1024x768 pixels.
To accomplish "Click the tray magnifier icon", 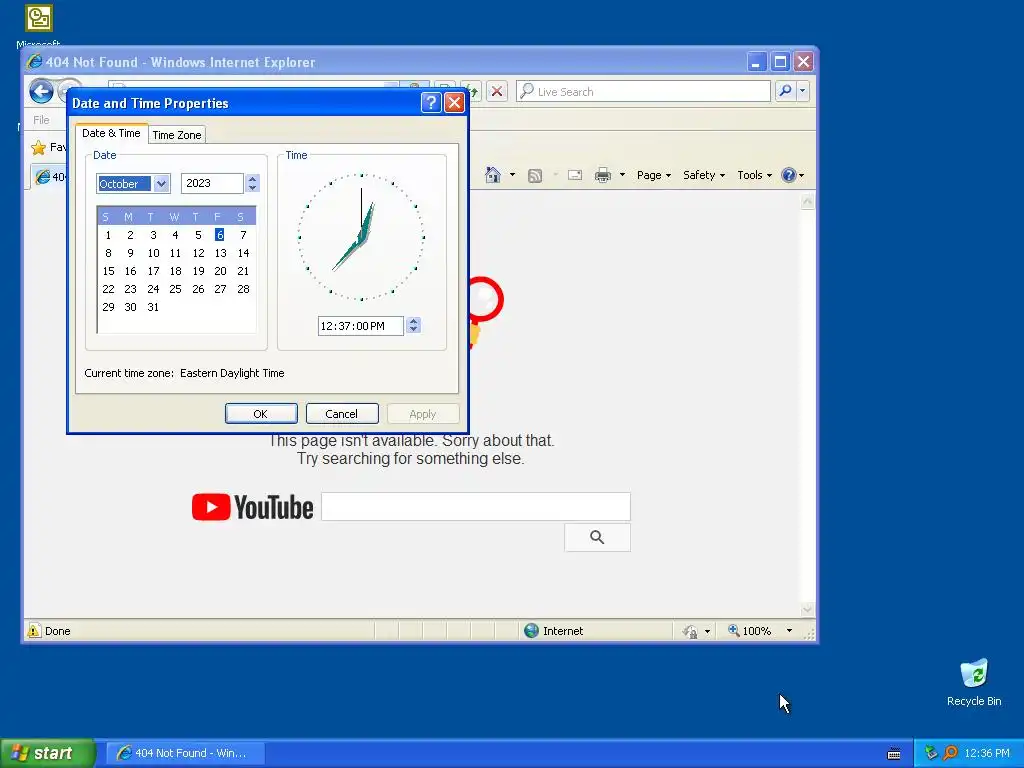I will coord(950,753).
